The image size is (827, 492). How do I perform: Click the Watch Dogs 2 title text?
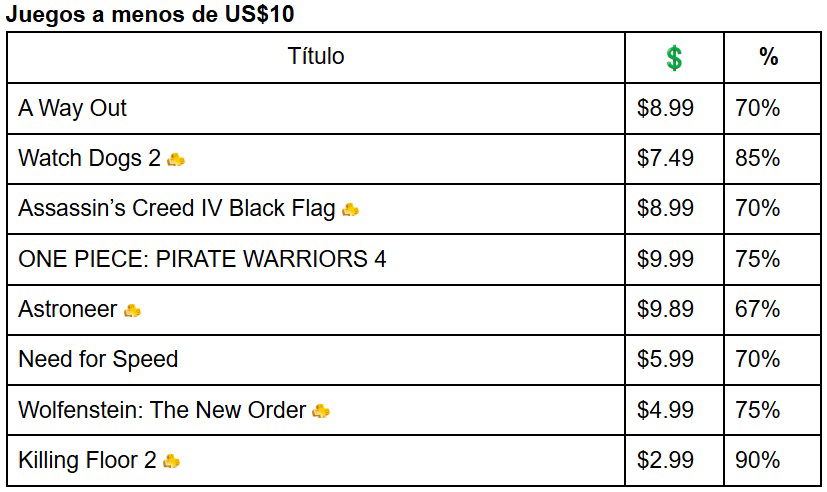(x=89, y=158)
